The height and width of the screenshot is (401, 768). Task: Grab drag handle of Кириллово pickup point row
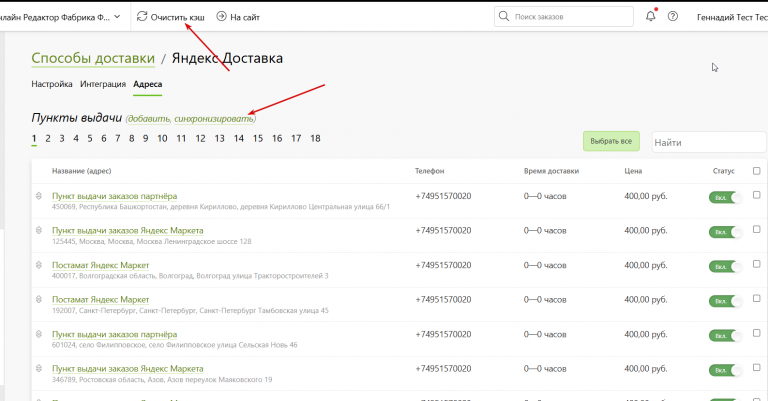pos(39,196)
